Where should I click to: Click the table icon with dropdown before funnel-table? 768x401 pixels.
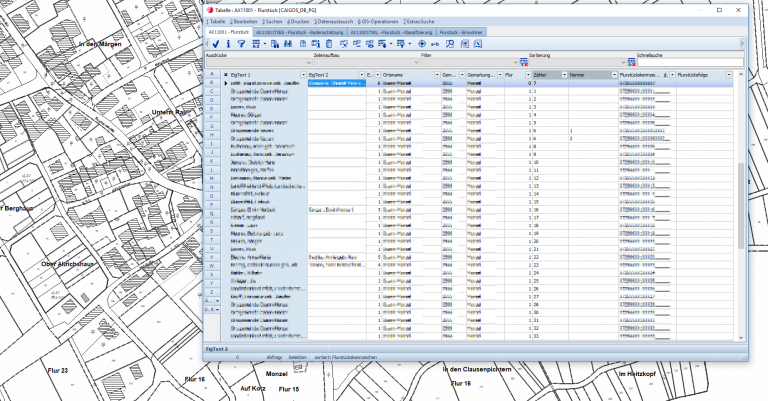coord(382,44)
